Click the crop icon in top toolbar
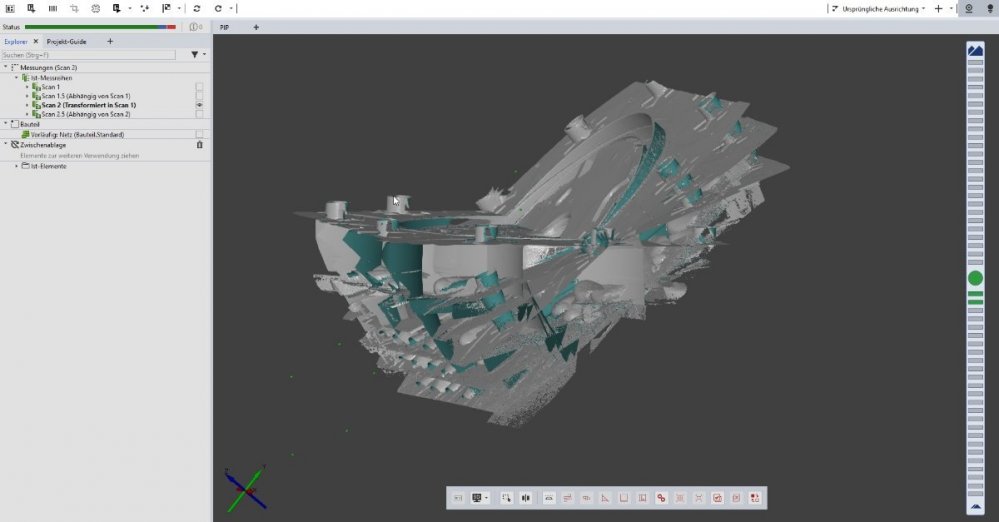 pos(74,8)
